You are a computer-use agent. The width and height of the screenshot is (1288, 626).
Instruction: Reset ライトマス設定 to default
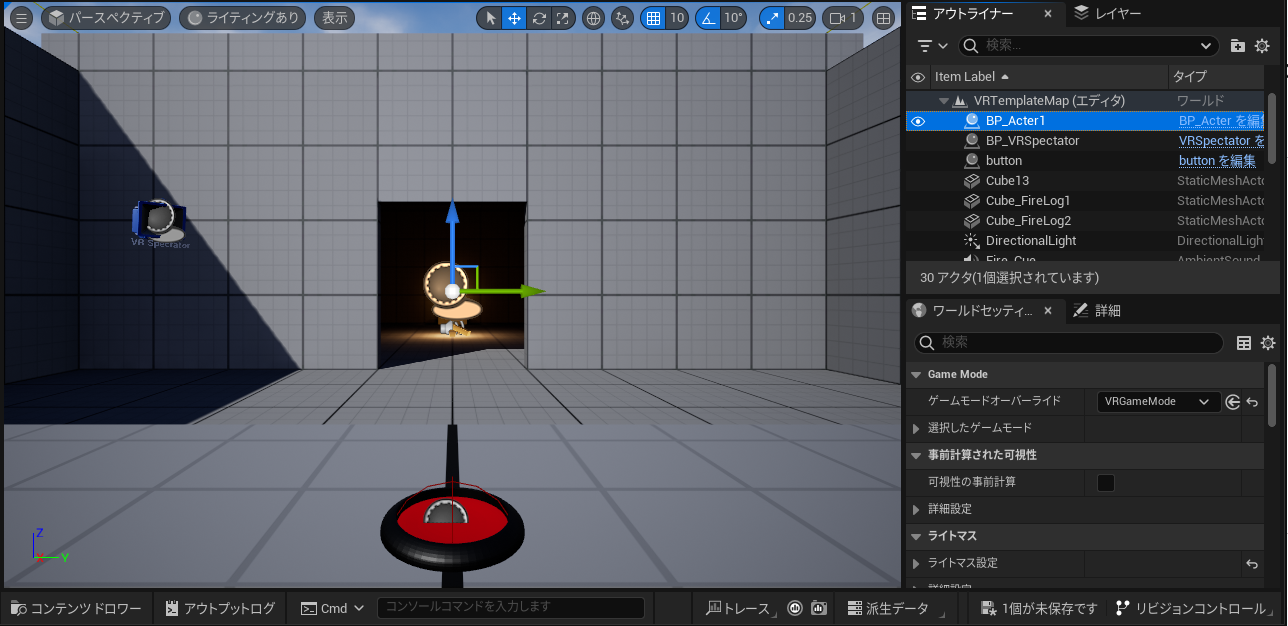(1252, 564)
